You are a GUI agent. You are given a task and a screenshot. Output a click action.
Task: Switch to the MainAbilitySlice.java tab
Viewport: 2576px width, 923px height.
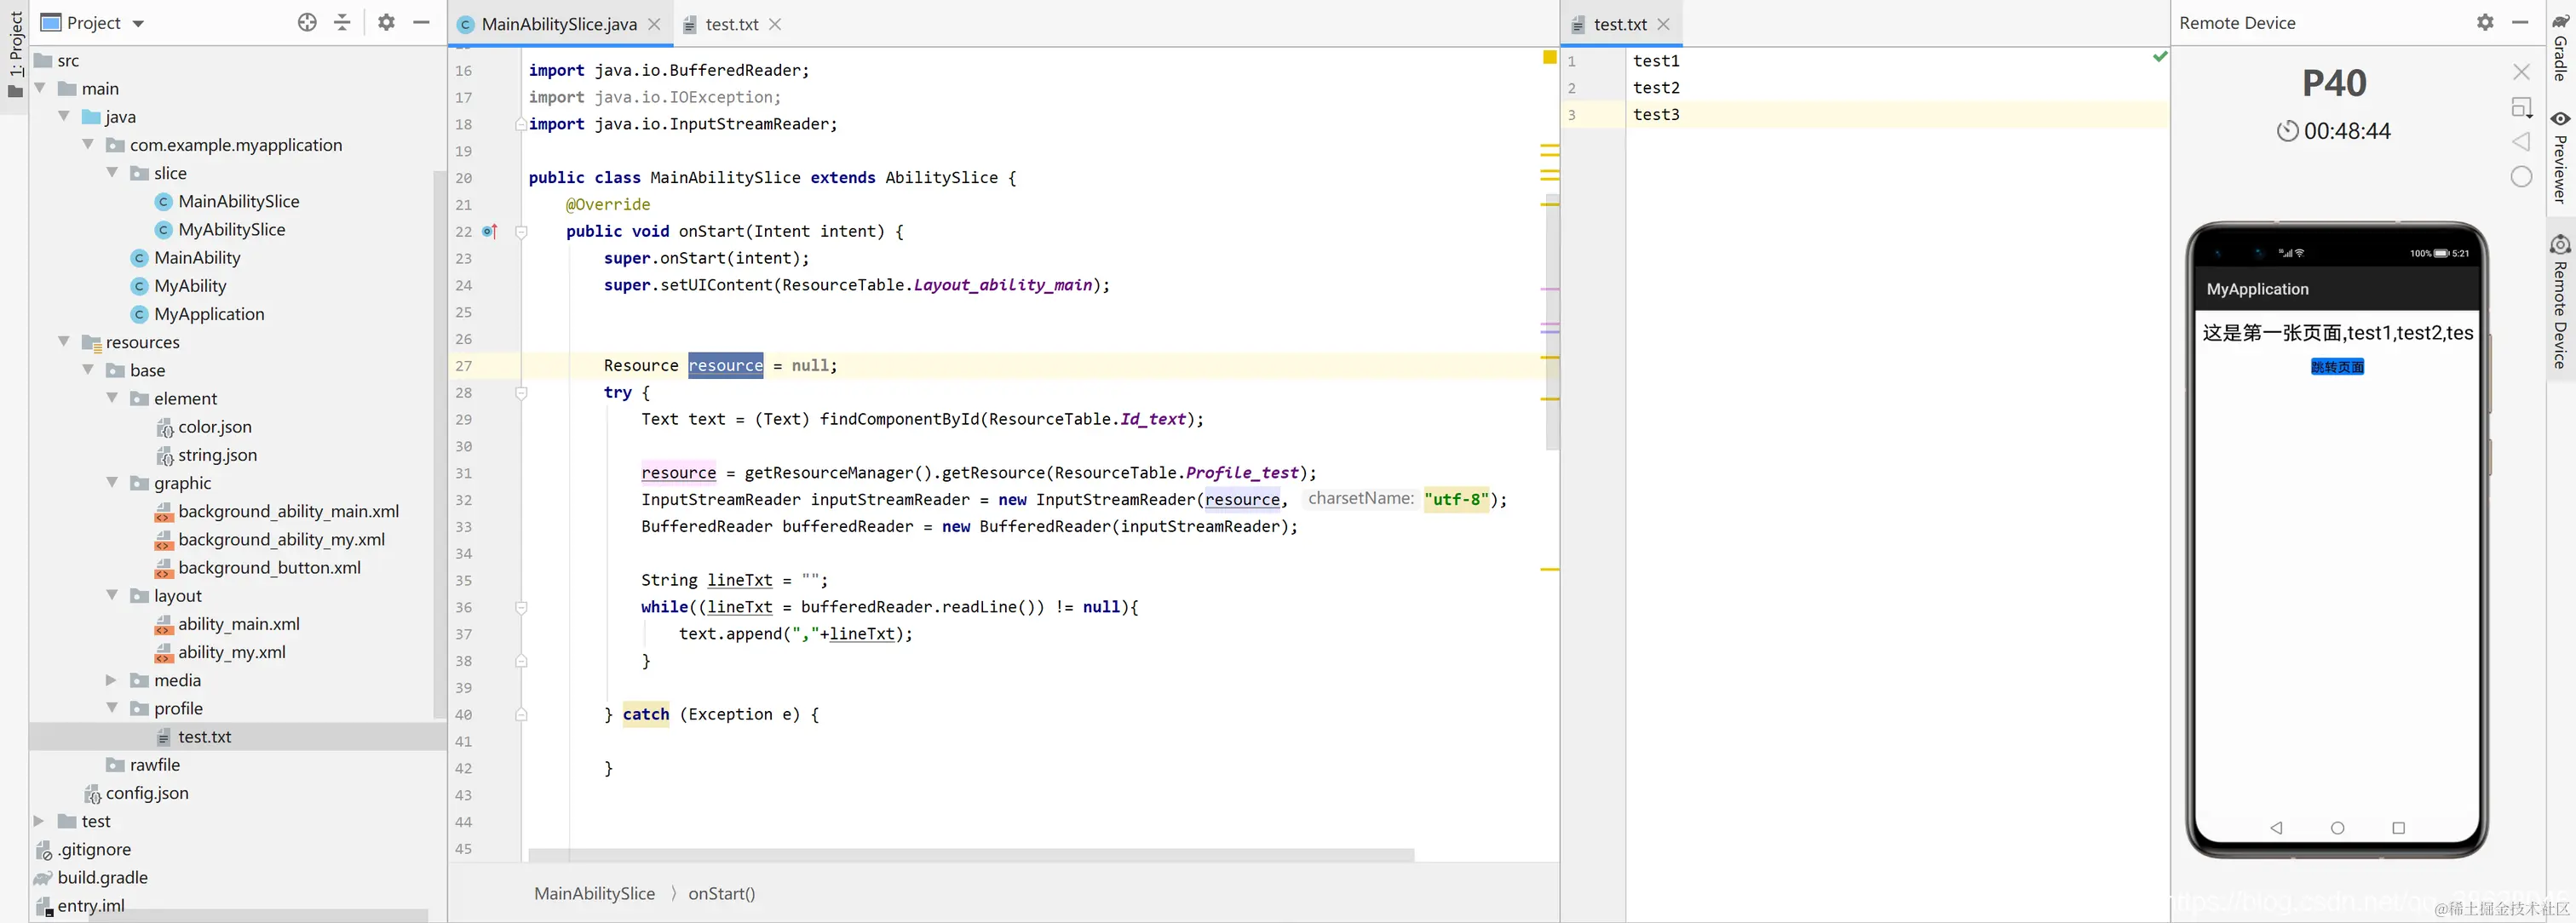tap(557, 24)
